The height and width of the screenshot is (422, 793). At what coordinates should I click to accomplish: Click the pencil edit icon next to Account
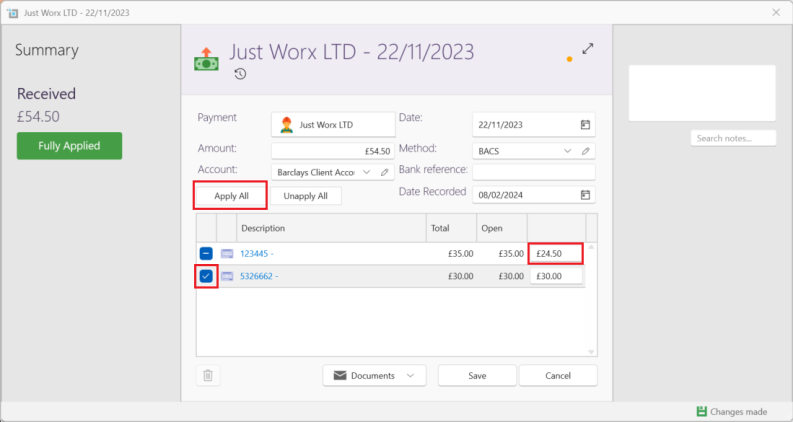[x=384, y=172]
